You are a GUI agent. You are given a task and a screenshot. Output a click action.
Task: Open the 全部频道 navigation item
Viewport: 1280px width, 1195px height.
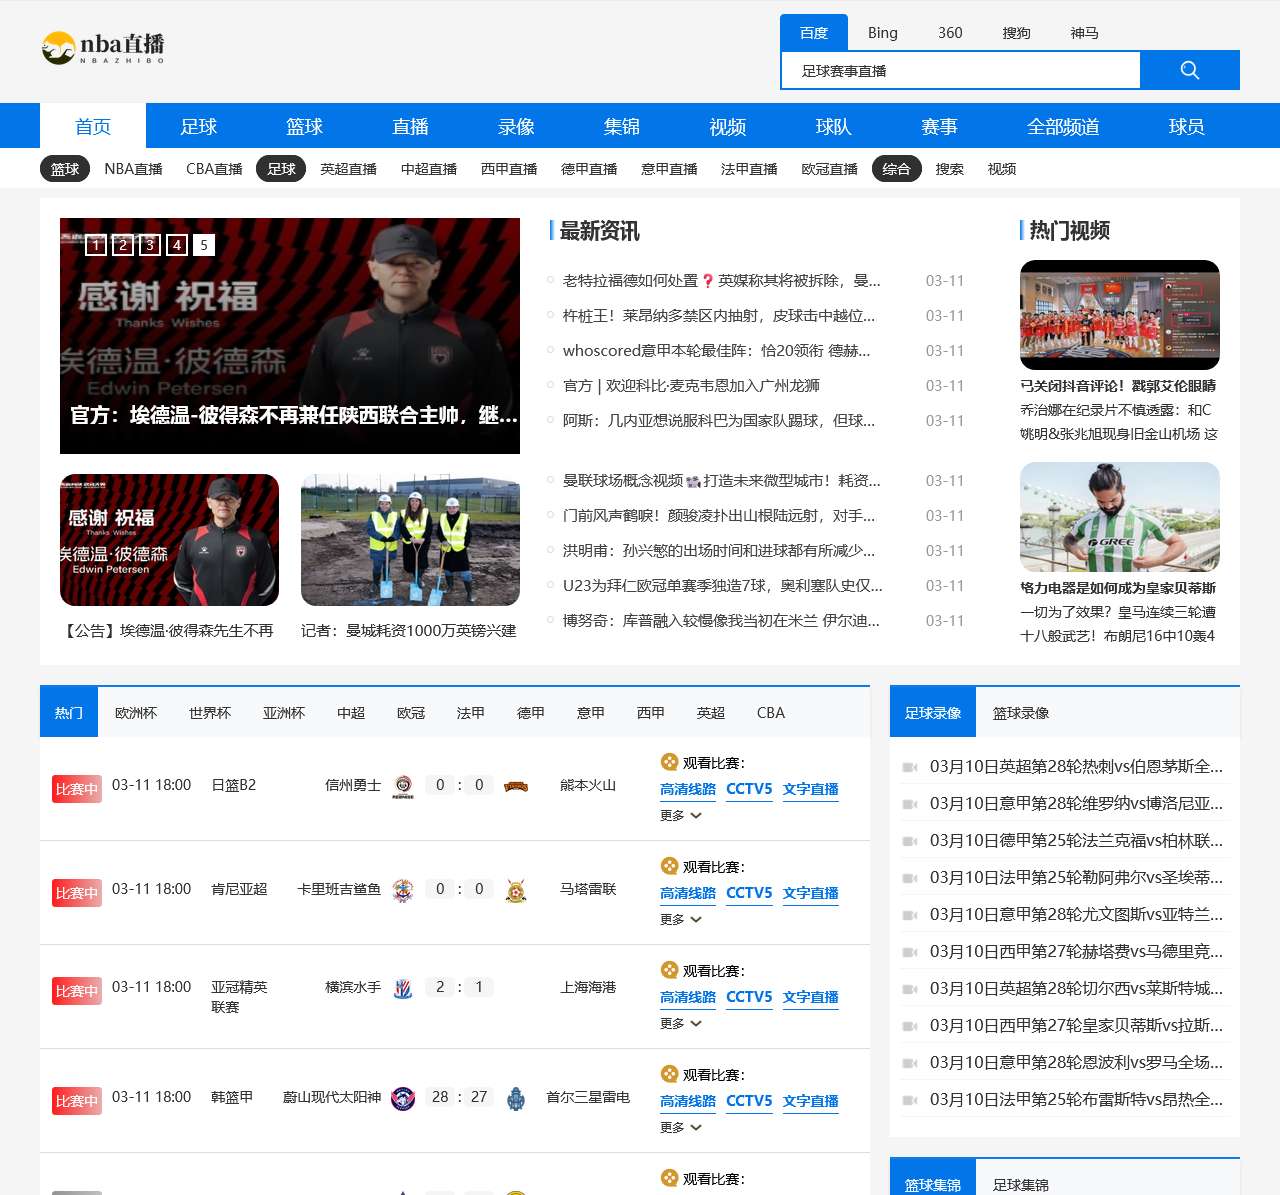coord(1064,127)
